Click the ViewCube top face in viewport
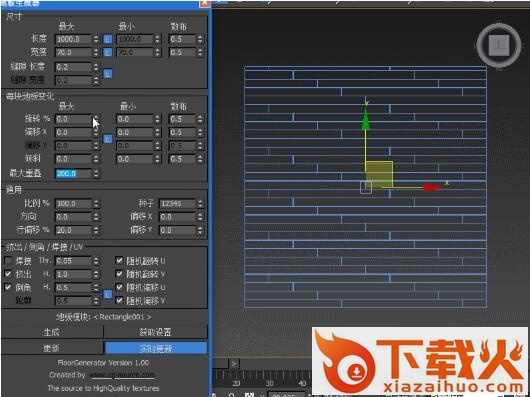The width and height of the screenshot is (530, 397). (499, 45)
